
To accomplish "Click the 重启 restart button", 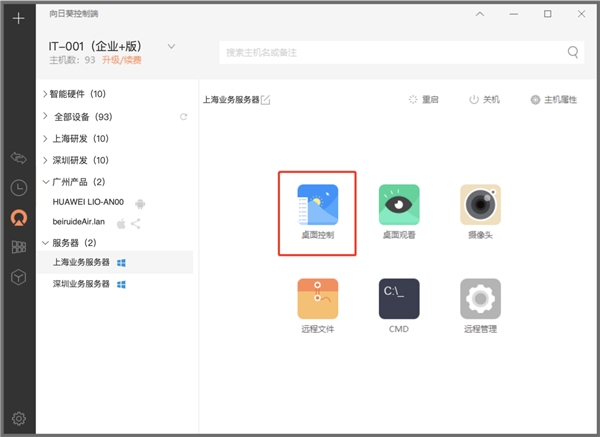I will pyautogui.click(x=423, y=99).
